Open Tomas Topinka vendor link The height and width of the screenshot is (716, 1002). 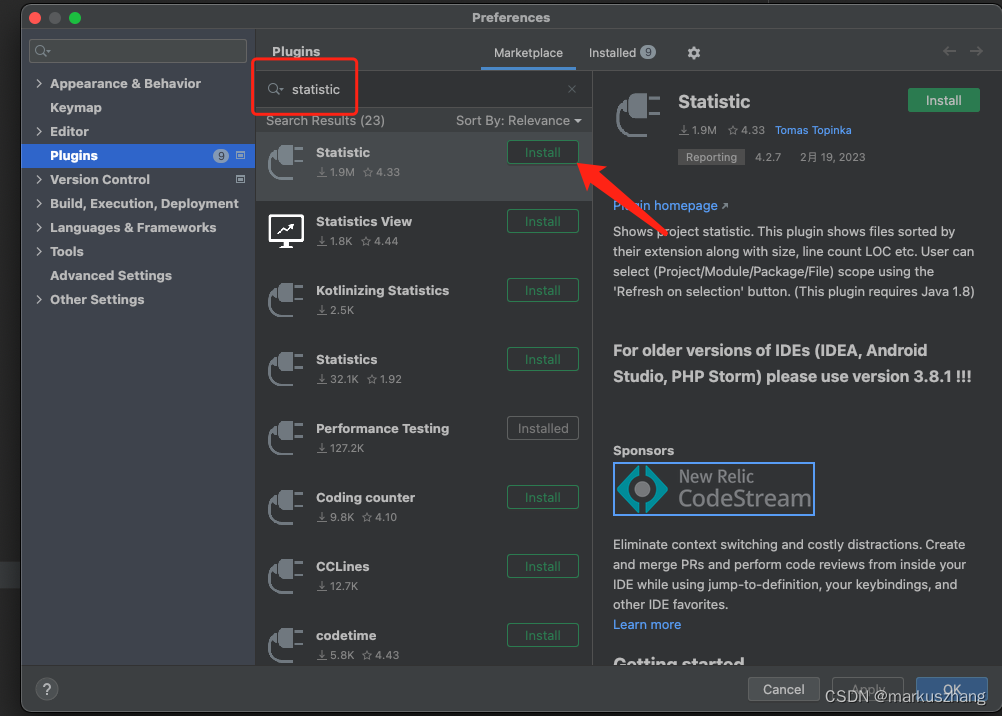813,130
